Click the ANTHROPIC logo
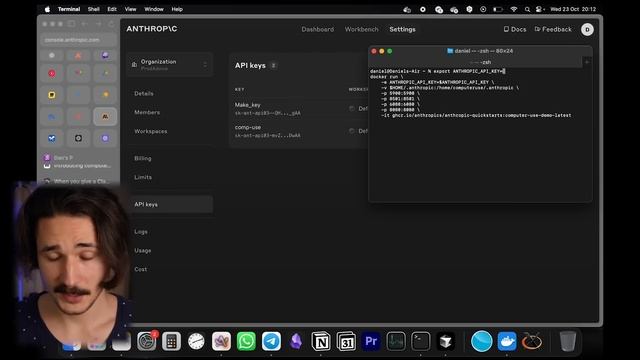The width and height of the screenshot is (640, 360). [x=152, y=29]
